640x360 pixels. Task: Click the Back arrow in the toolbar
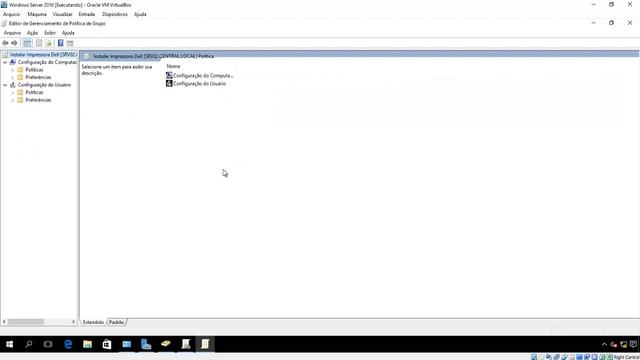[x=5, y=43]
